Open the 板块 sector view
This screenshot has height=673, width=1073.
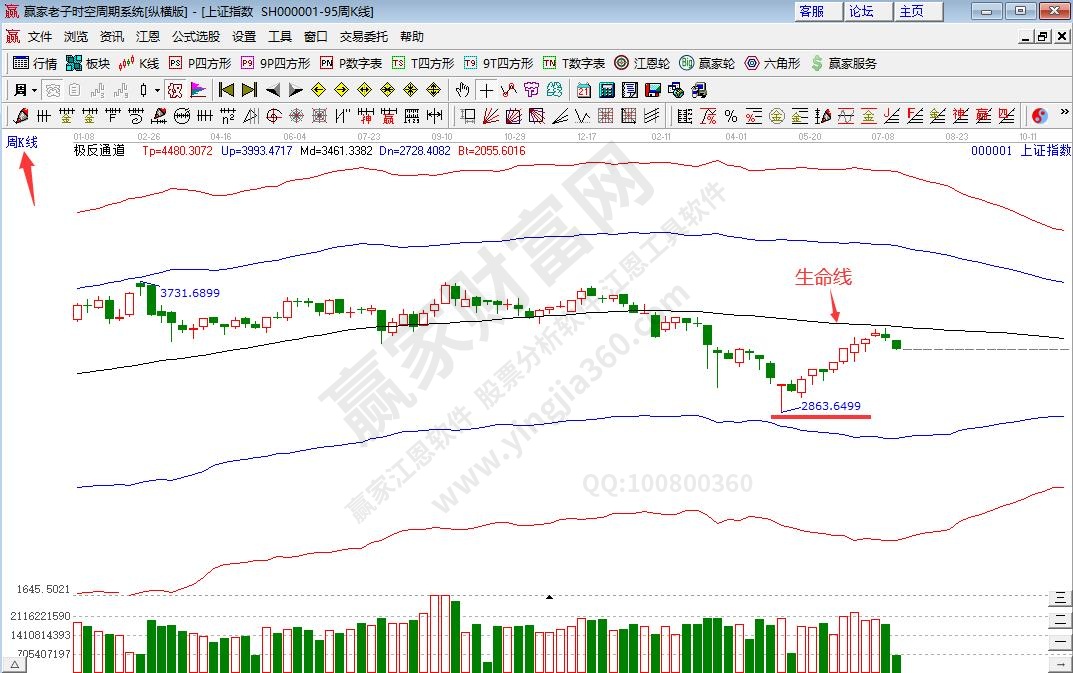[87, 63]
